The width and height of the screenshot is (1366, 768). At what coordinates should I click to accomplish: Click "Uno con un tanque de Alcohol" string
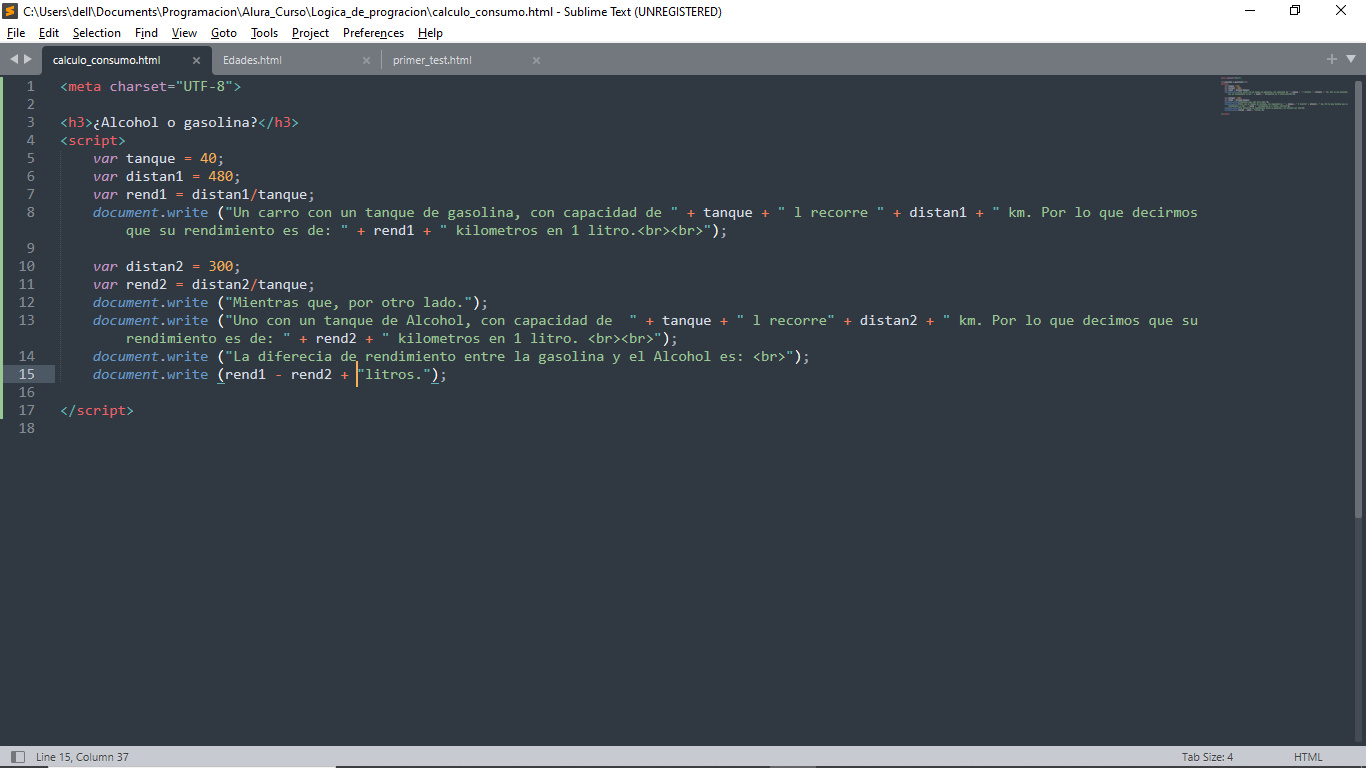click(348, 320)
